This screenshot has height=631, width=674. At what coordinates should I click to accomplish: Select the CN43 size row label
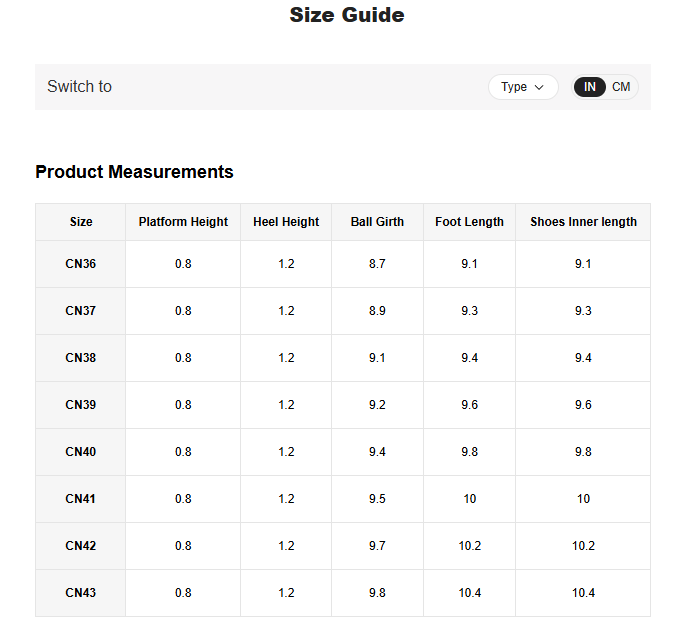(81, 593)
